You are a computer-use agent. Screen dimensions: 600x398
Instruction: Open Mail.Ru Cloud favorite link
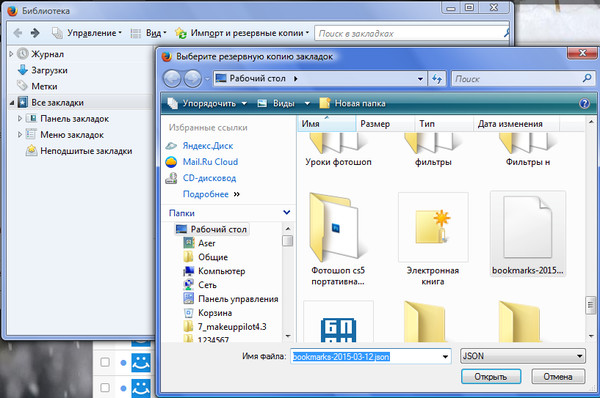coord(210,162)
